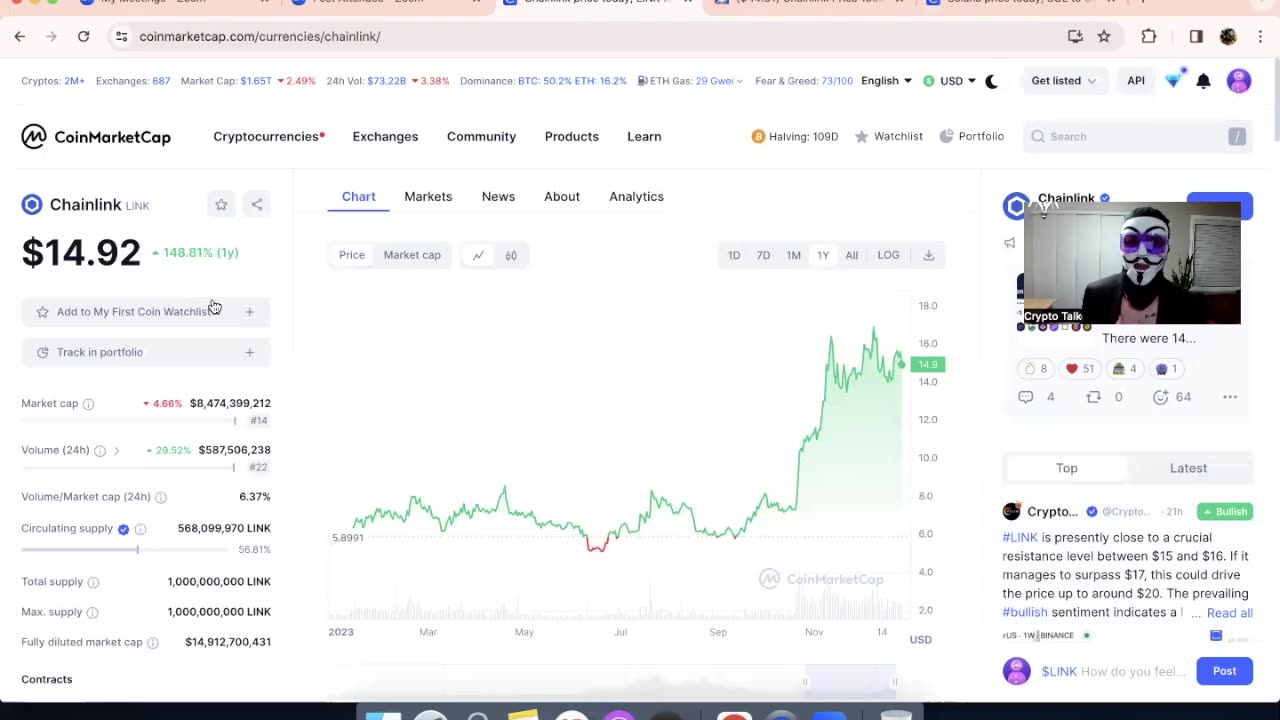
Task: Expand Volume (24h) chevron arrow
Action: tap(116, 451)
